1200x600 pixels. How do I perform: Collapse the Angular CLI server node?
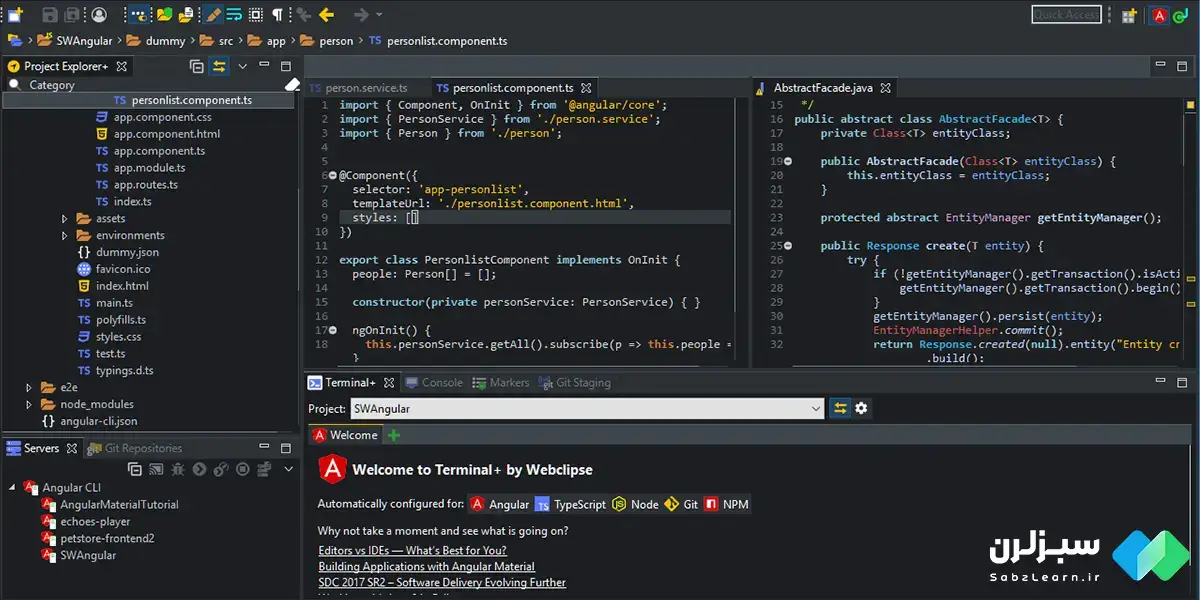[12, 488]
